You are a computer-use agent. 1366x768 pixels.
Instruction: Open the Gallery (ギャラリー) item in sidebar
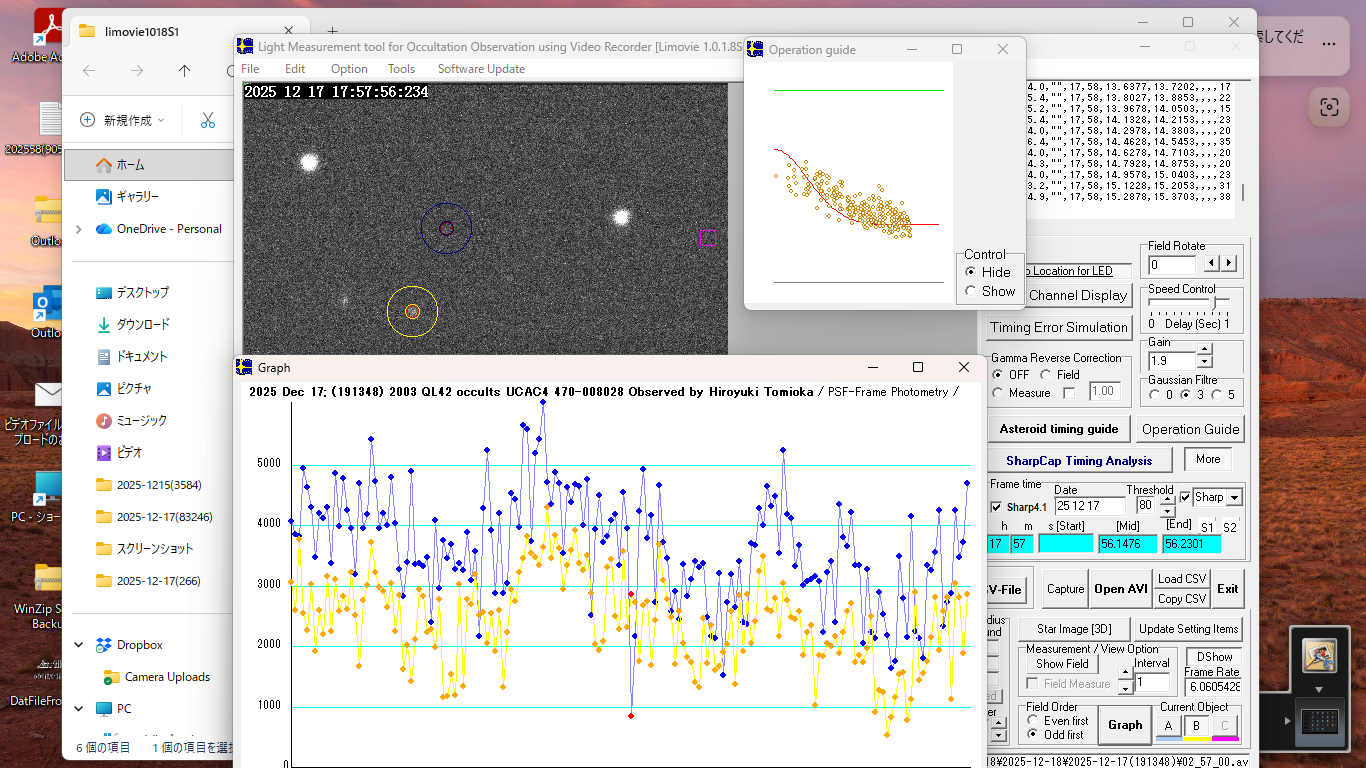click(137, 197)
